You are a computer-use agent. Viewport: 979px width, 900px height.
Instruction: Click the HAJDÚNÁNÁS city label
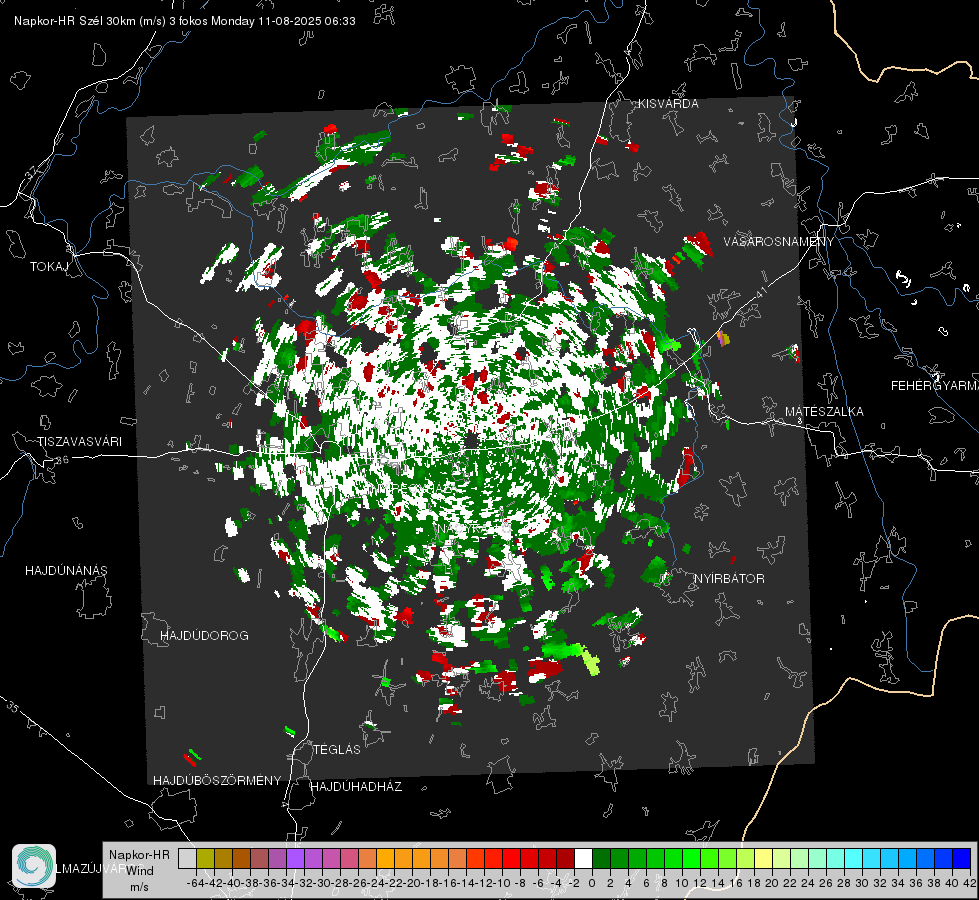tap(66, 570)
